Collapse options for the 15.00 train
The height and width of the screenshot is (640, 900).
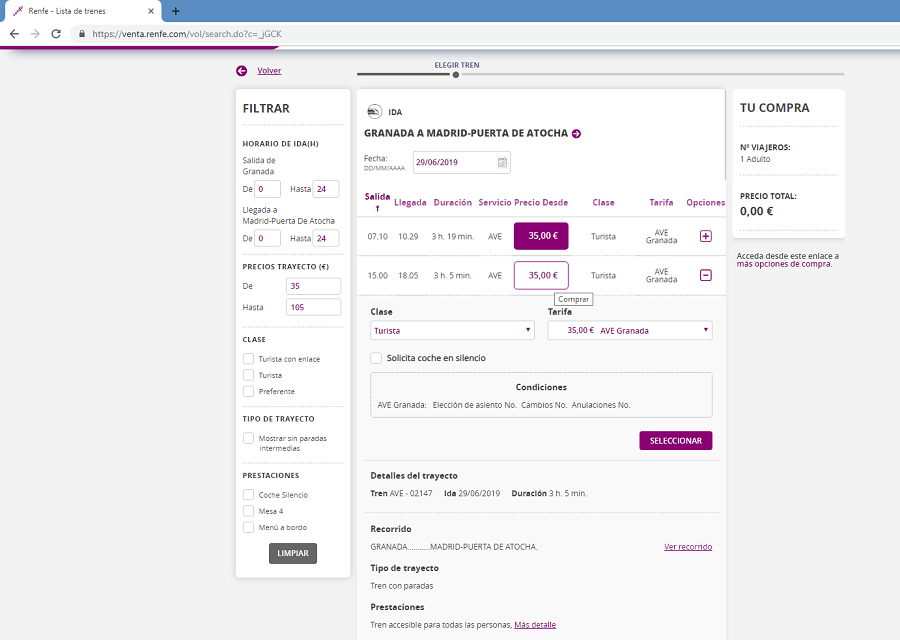tap(705, 275)
